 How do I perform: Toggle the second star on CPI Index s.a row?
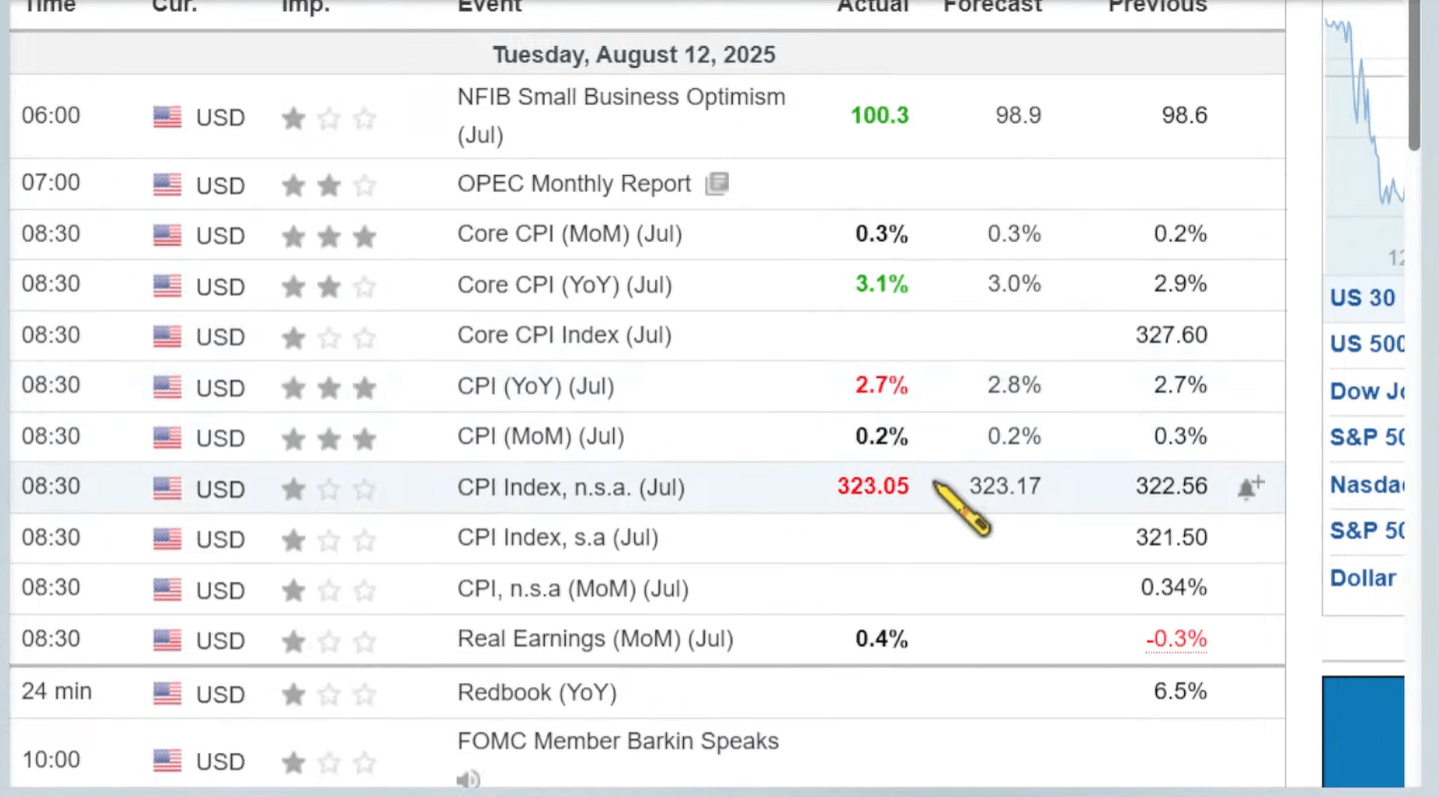pos(329,538)
